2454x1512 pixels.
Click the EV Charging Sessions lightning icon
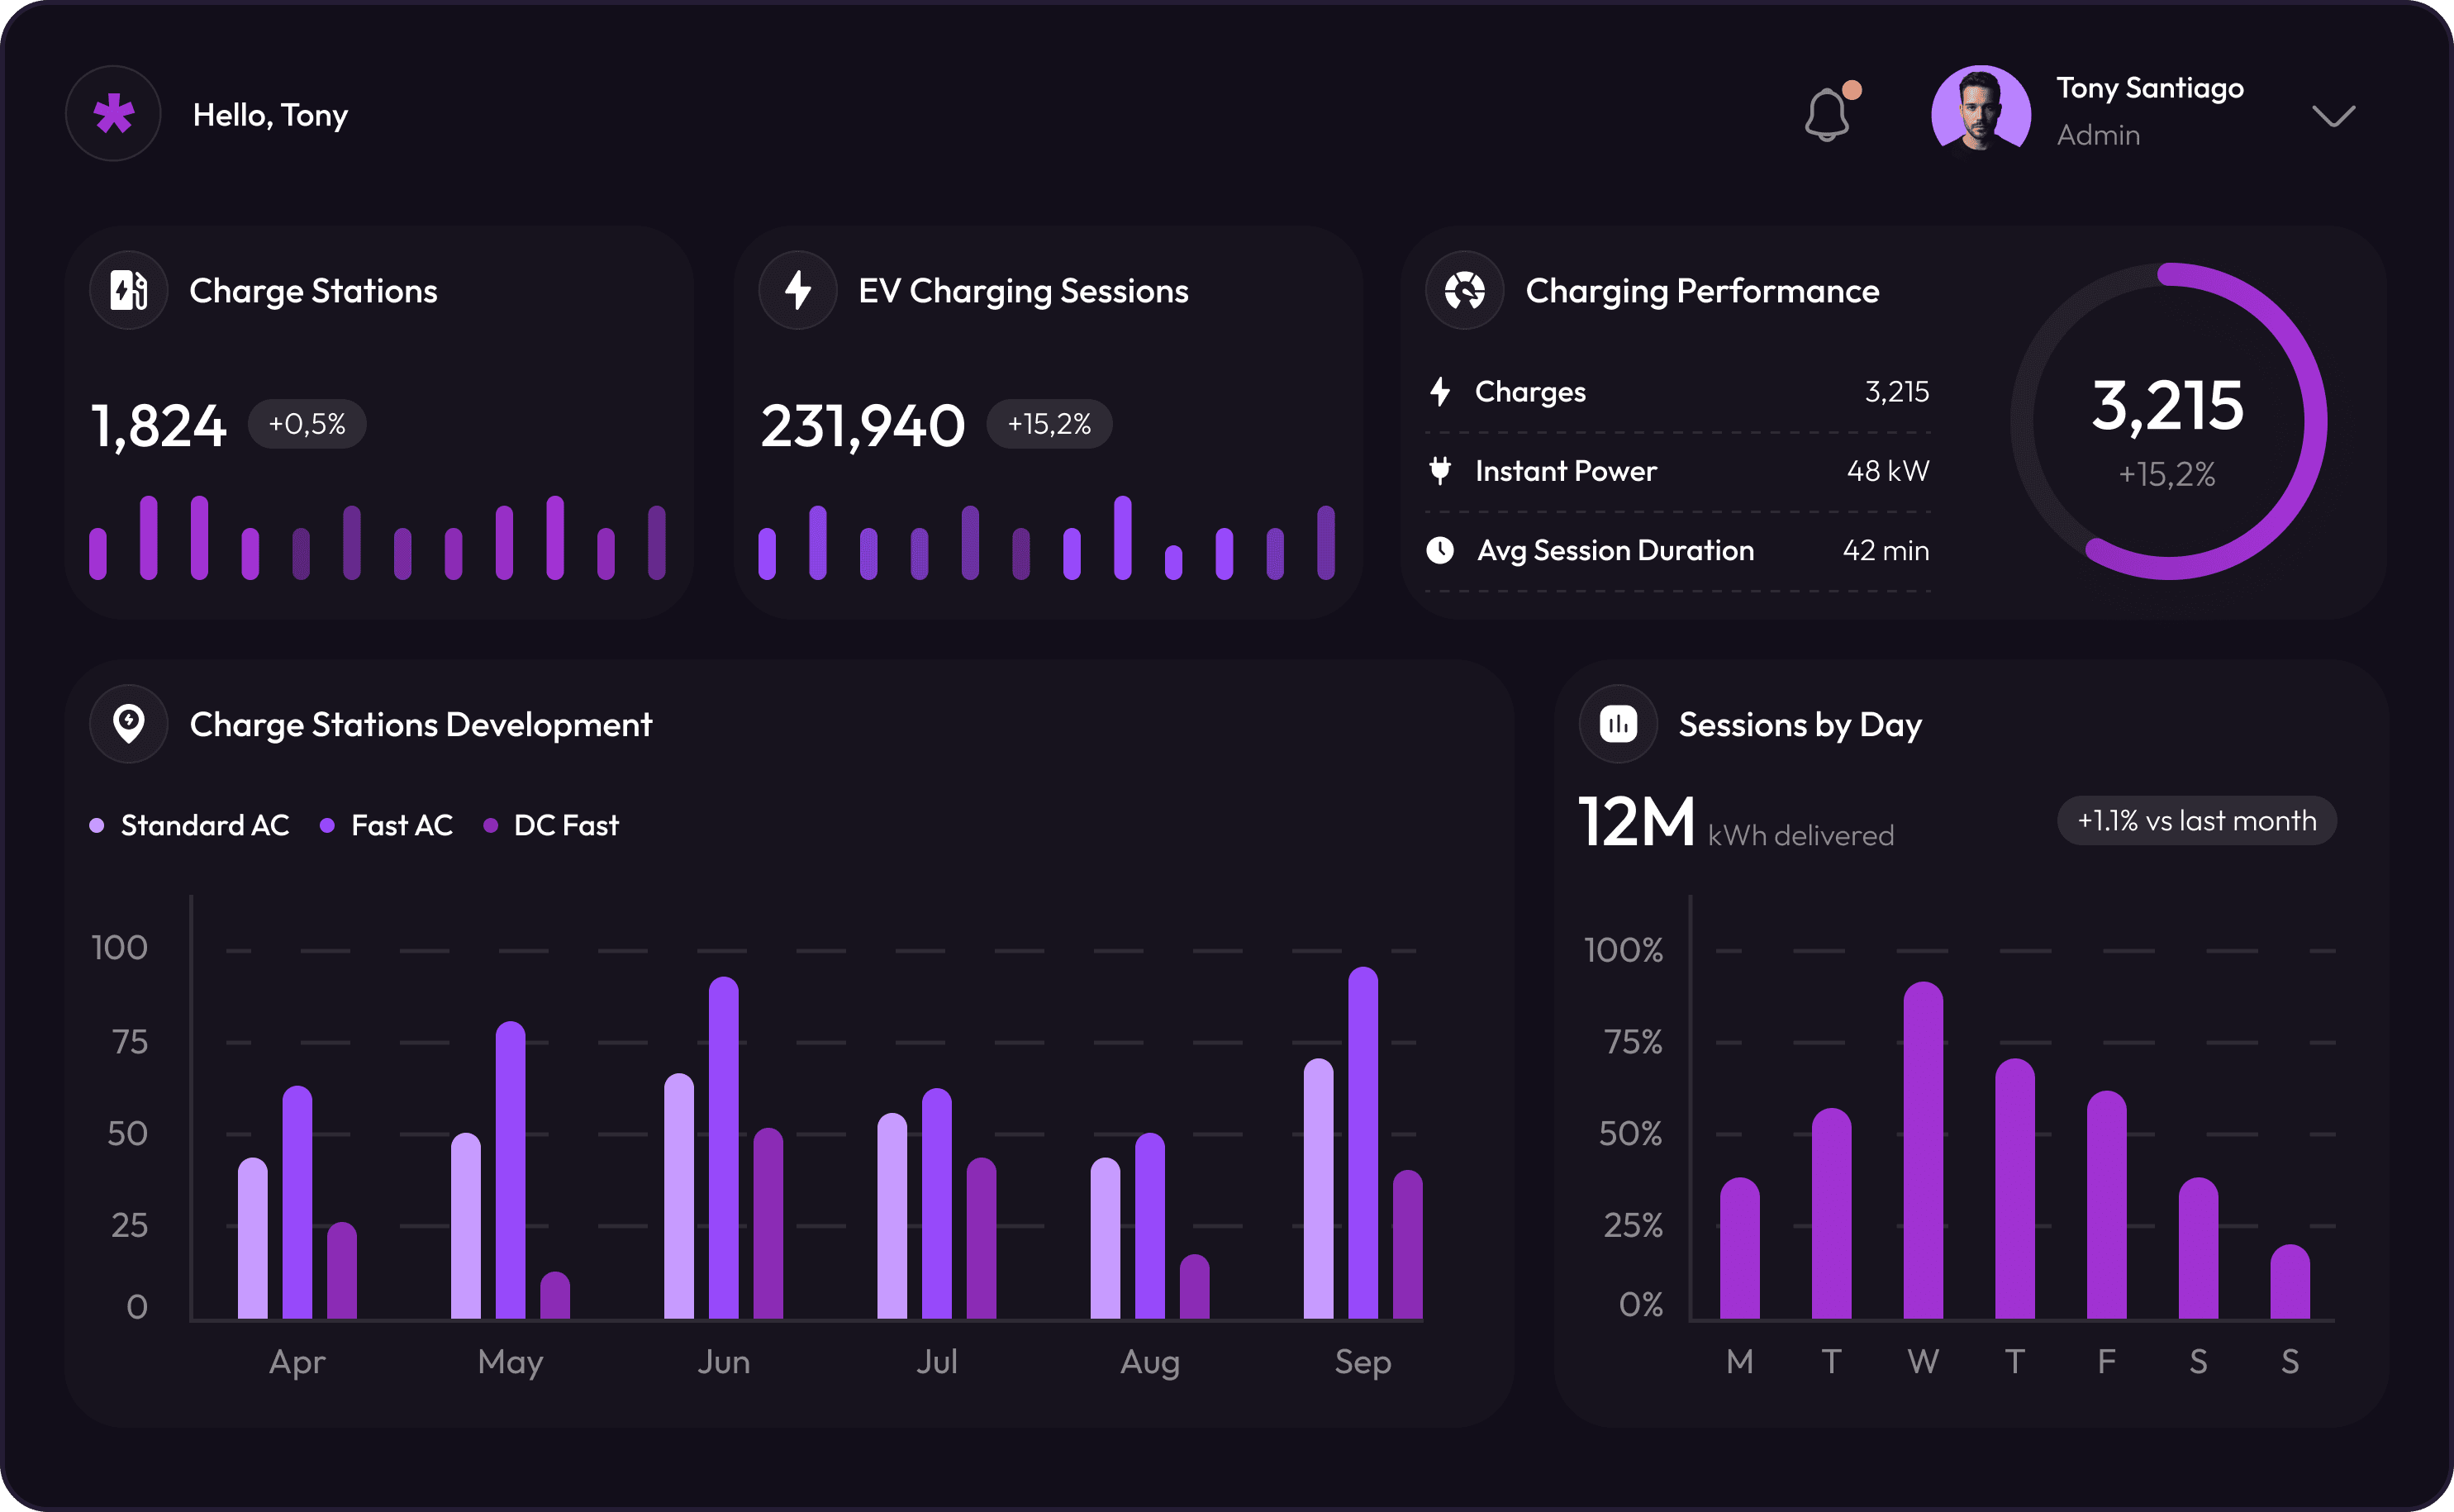click(797, 291)
